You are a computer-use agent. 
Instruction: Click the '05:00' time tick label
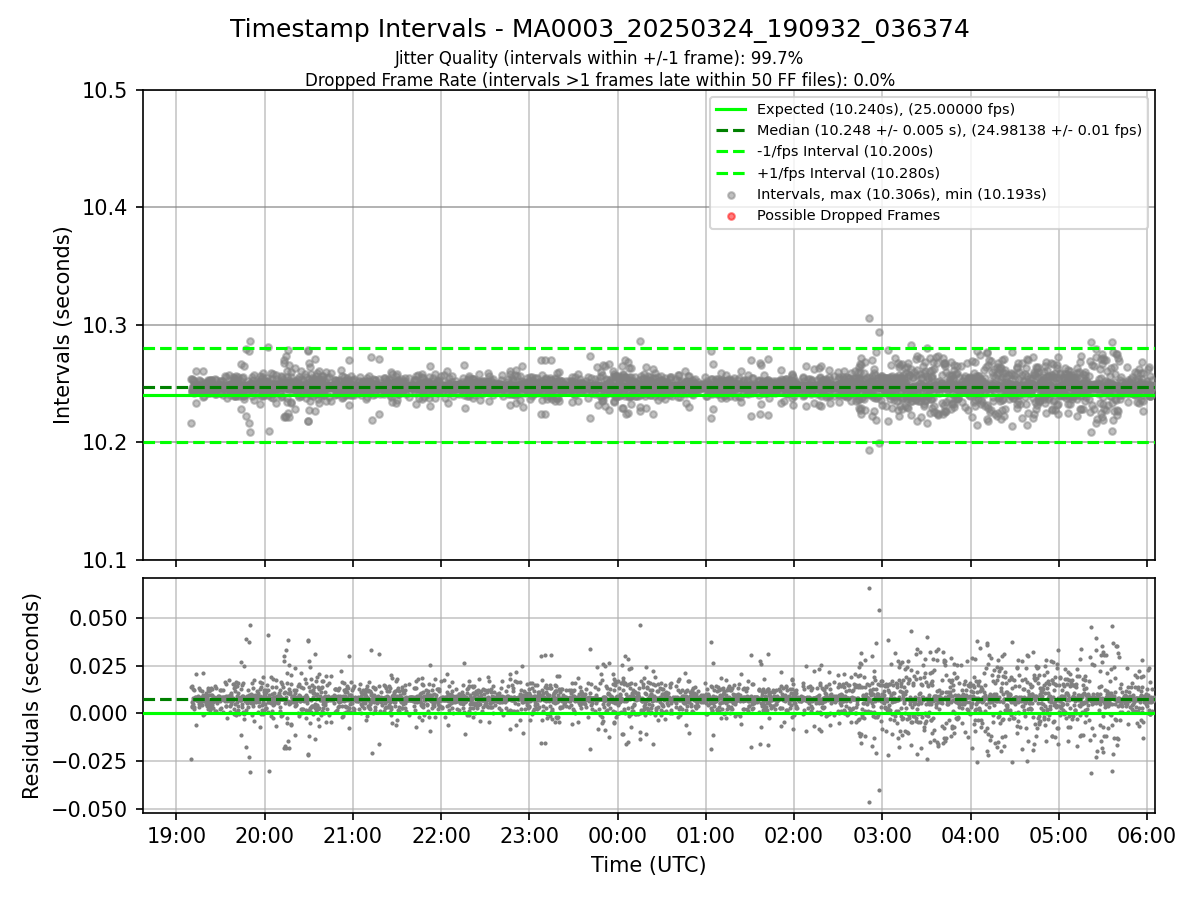[x=1058, y=836]
